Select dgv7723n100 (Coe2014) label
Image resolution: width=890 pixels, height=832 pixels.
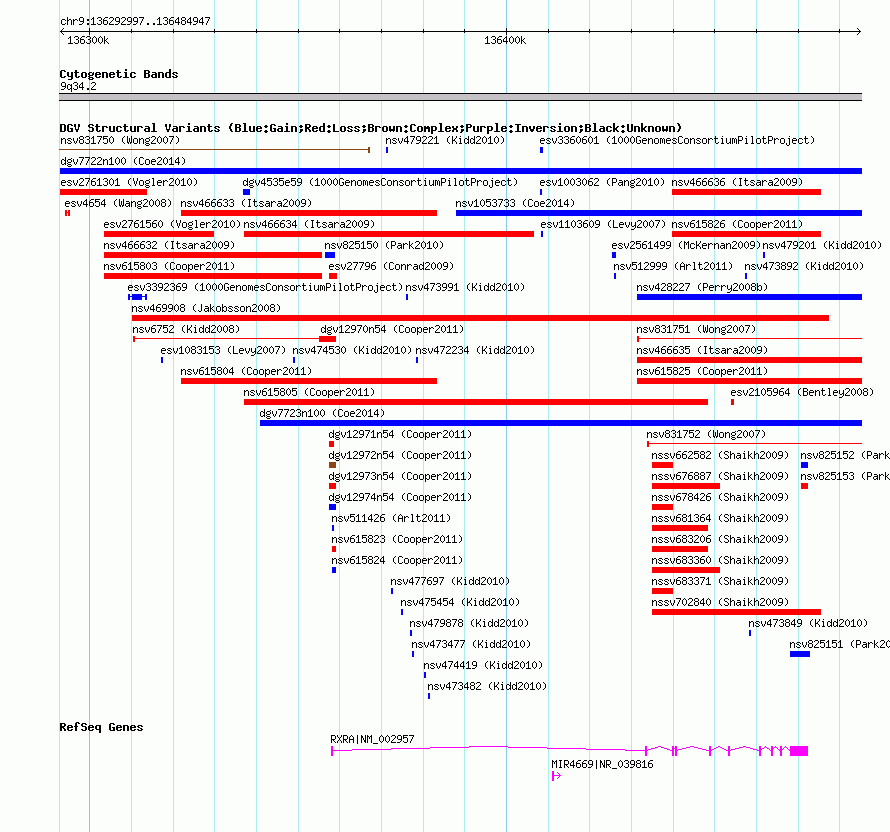point(322,413)
